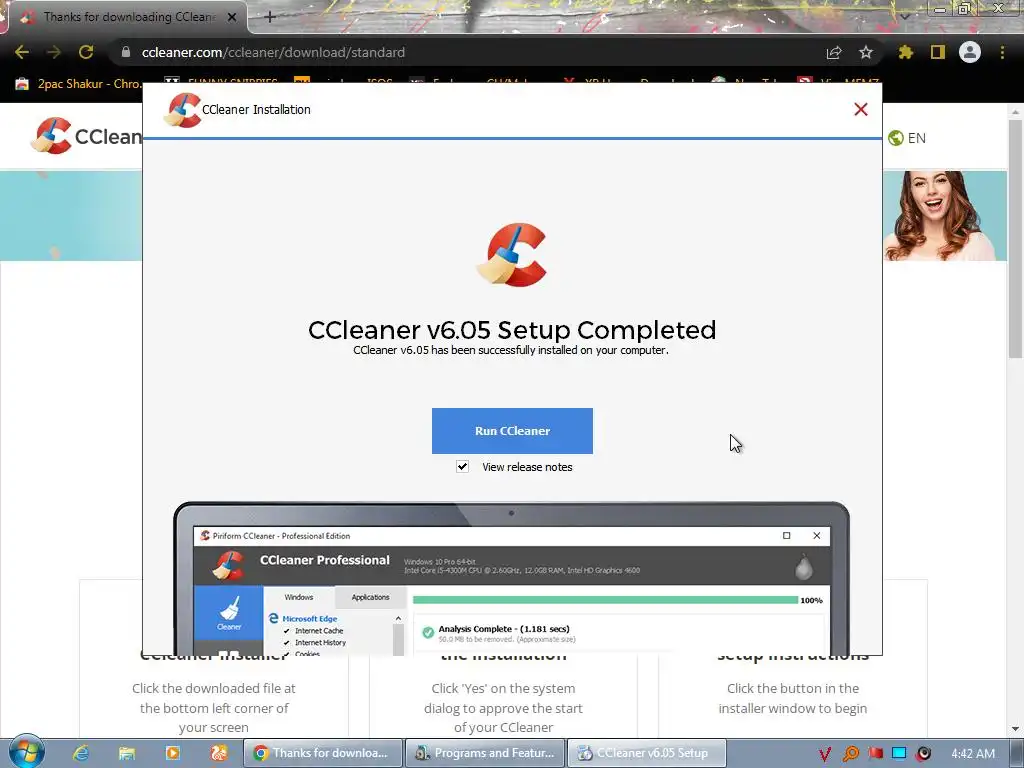This screenshot has height=768, width=1024.
Task: Click the round speaker tray icon
Action: click(923, 754)
